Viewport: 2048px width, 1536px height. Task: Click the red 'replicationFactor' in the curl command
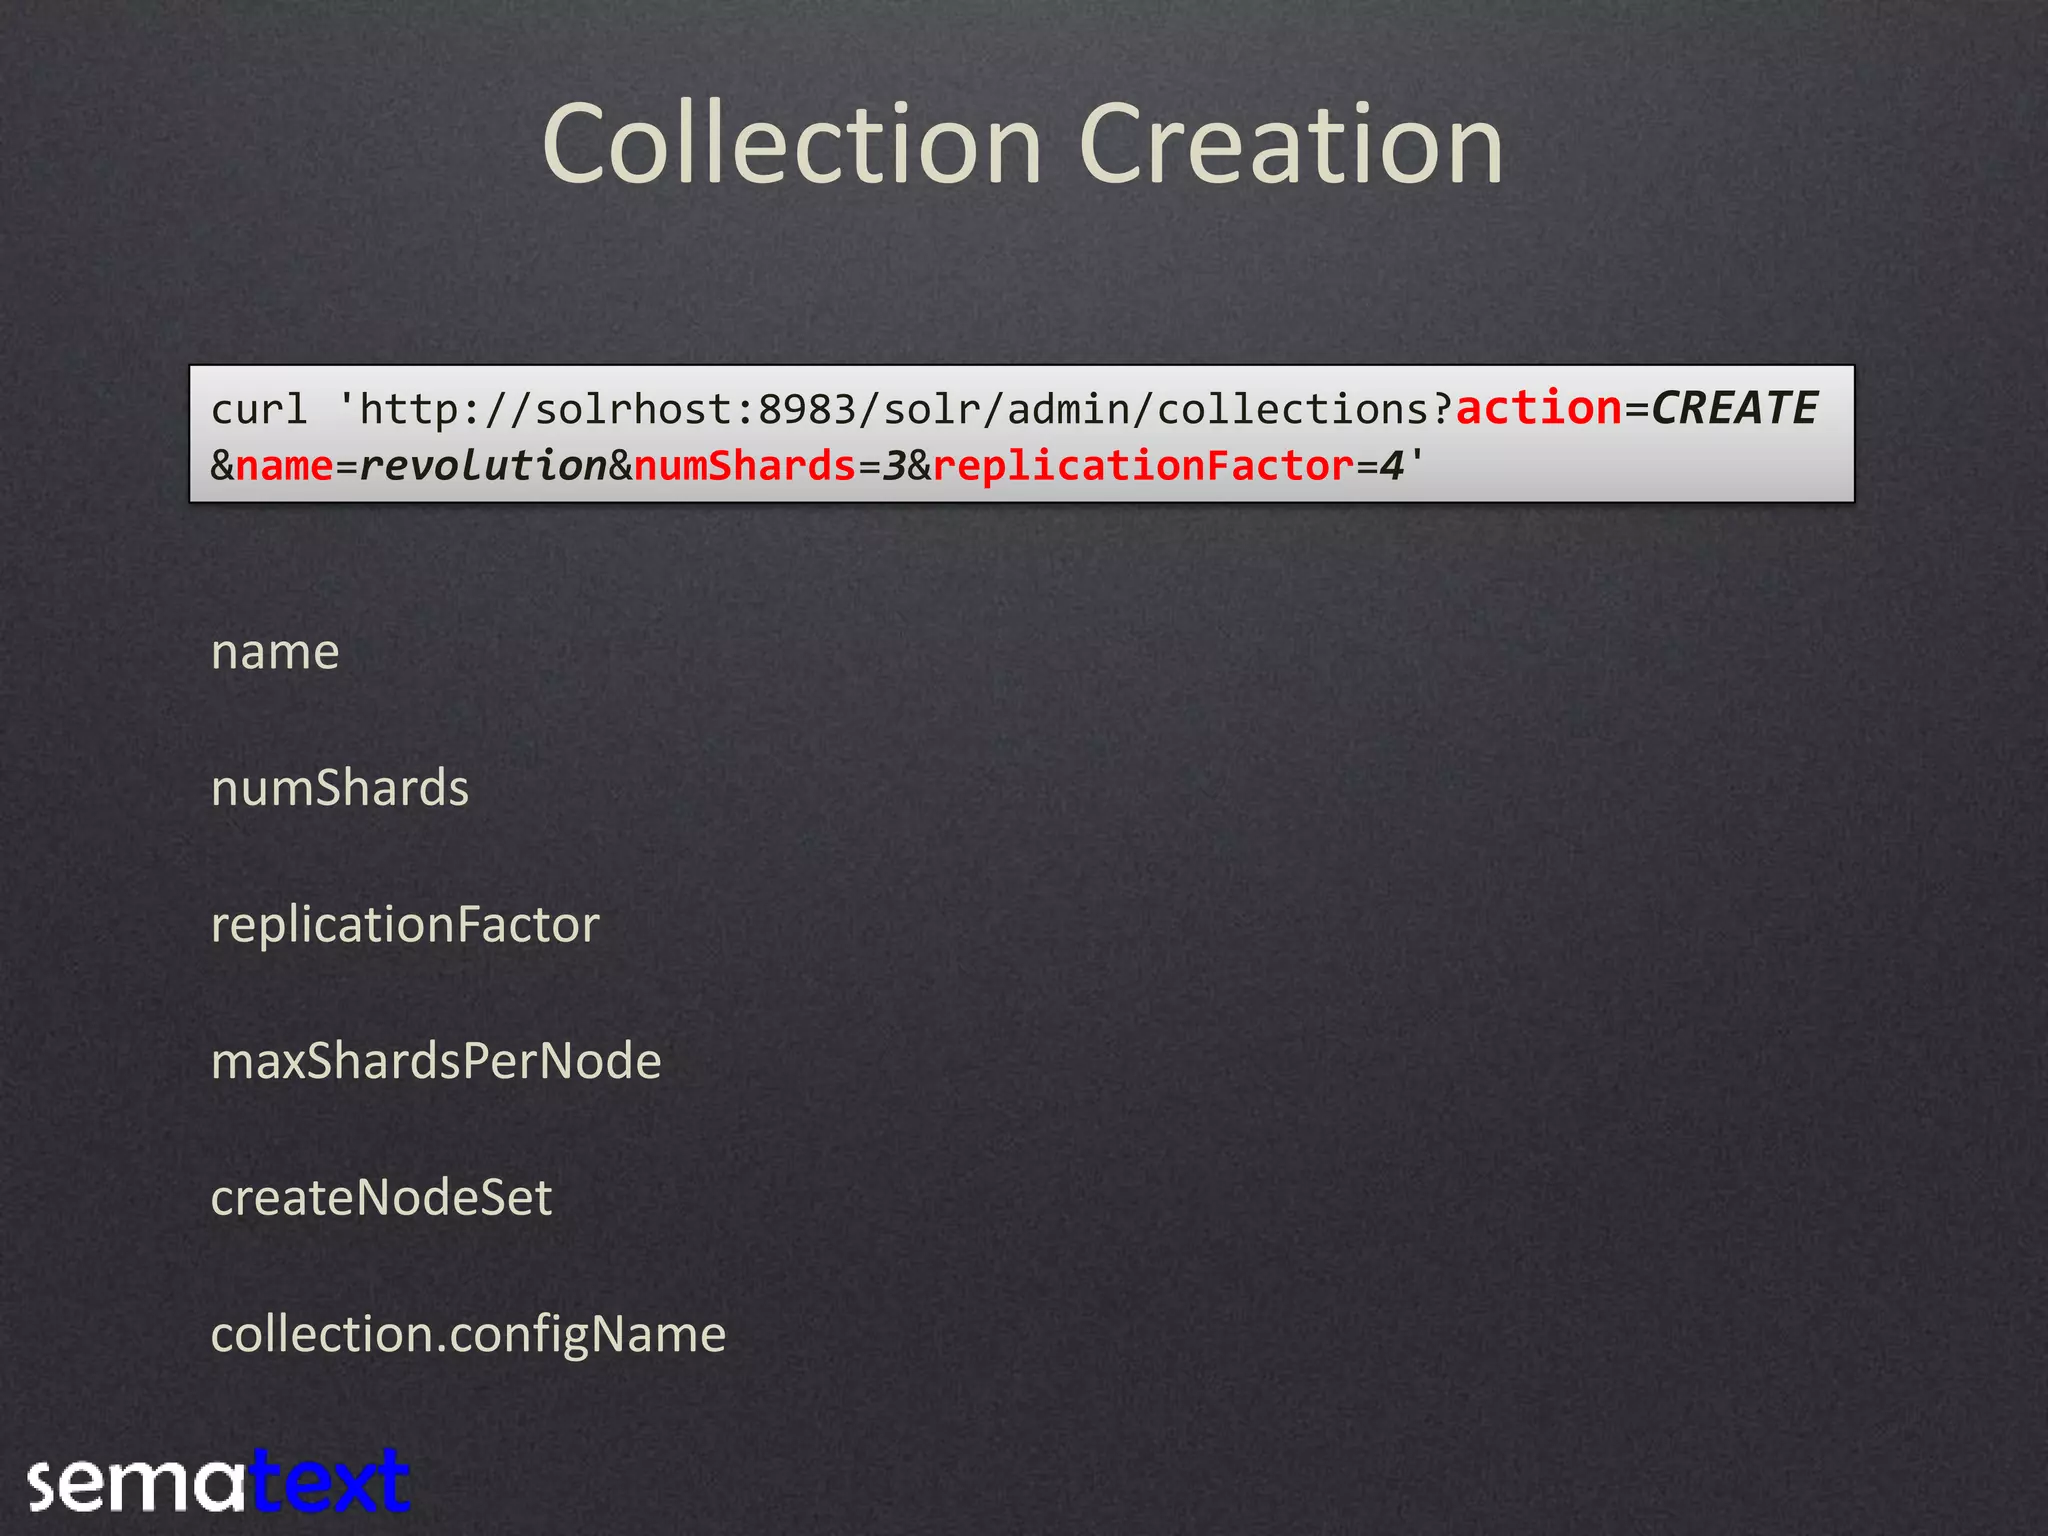(x=1143, y=465)
